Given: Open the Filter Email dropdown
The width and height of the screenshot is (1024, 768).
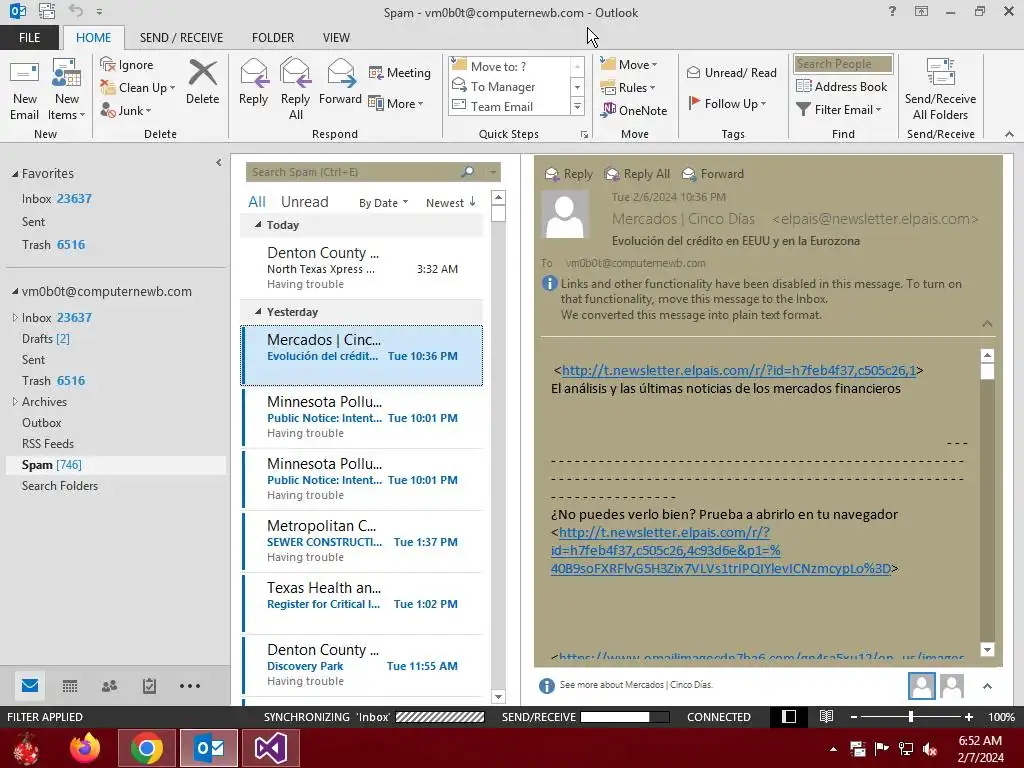Looking at the screenshot, I should [839, 109].
